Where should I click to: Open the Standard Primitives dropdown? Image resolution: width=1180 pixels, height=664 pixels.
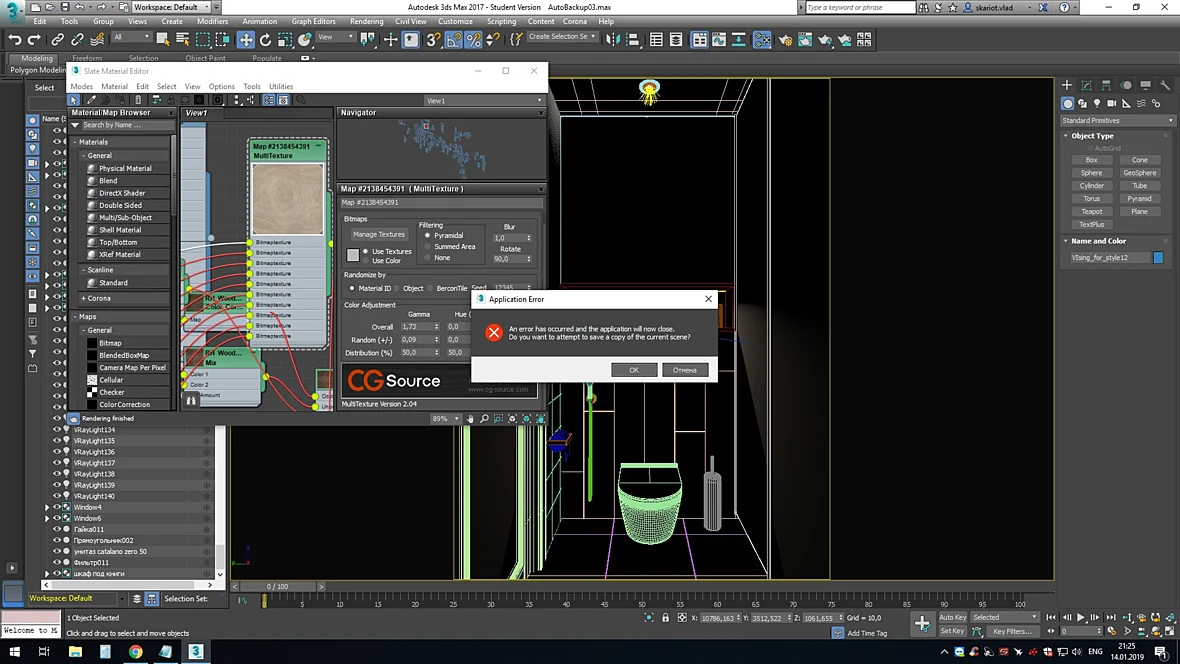tap(1117, 120)
